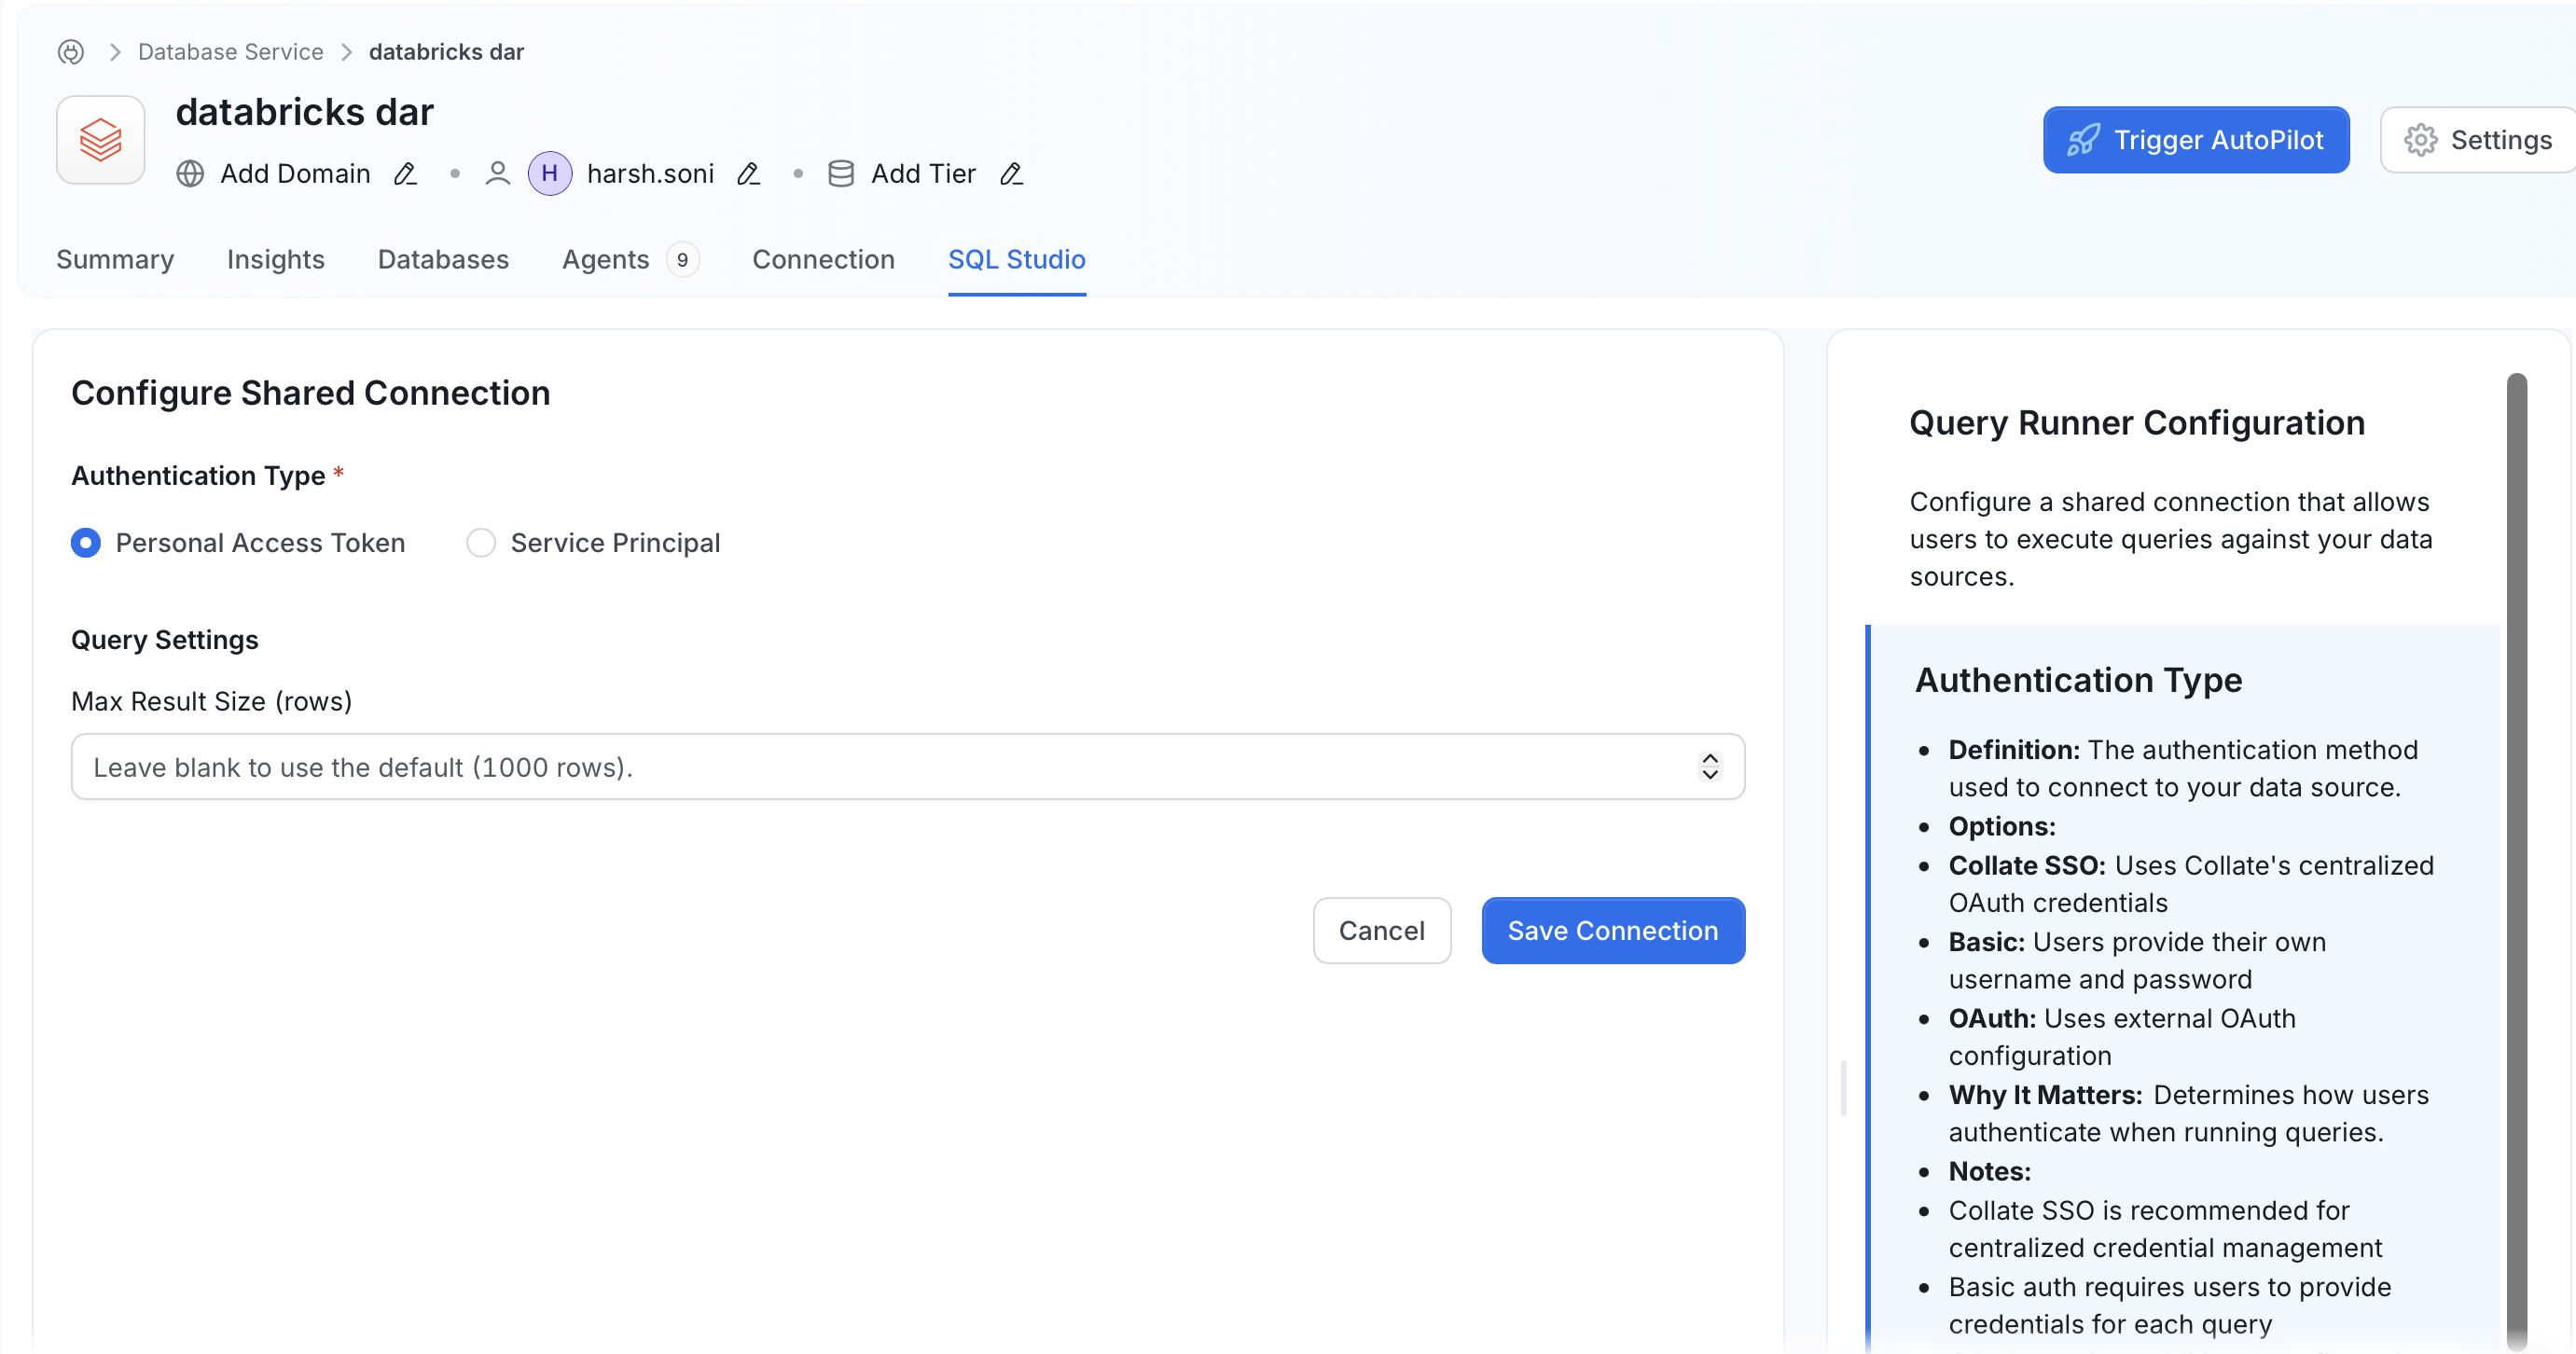
Task: Click the H avatar for harsh.soni
Action: [549, 174]
